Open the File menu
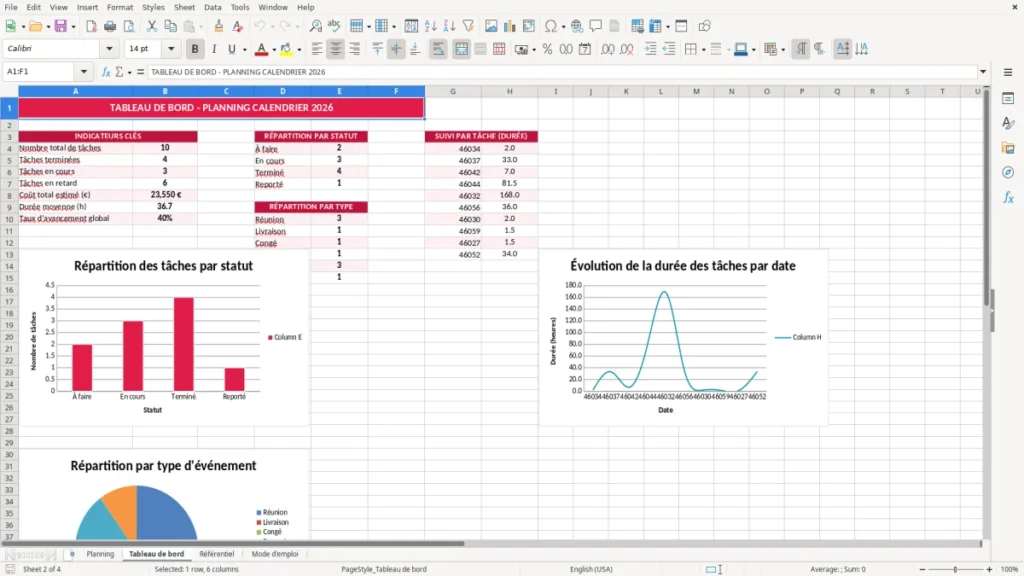The height and width of the screenshot is (576, 1024). [x=11, y=7]
